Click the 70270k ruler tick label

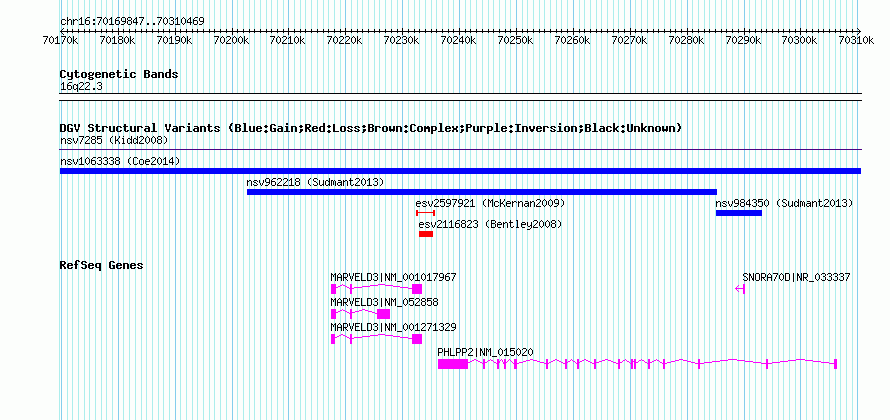coord(629,40)
